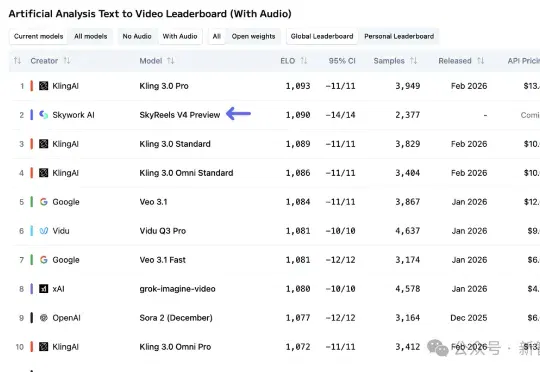Sort table by Released arrows icon
This screenshot has width=540, height=372.
point(480,61)
